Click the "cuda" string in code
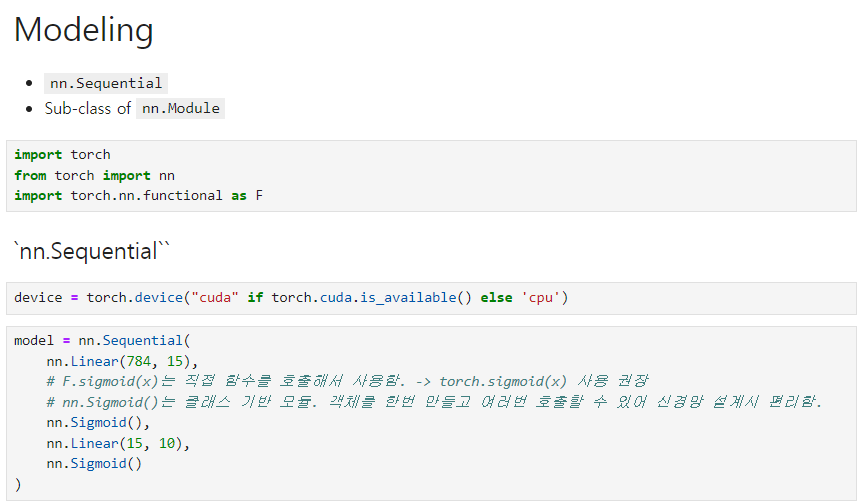The width and height of the screenshot is (860, 502). (214, 297)
